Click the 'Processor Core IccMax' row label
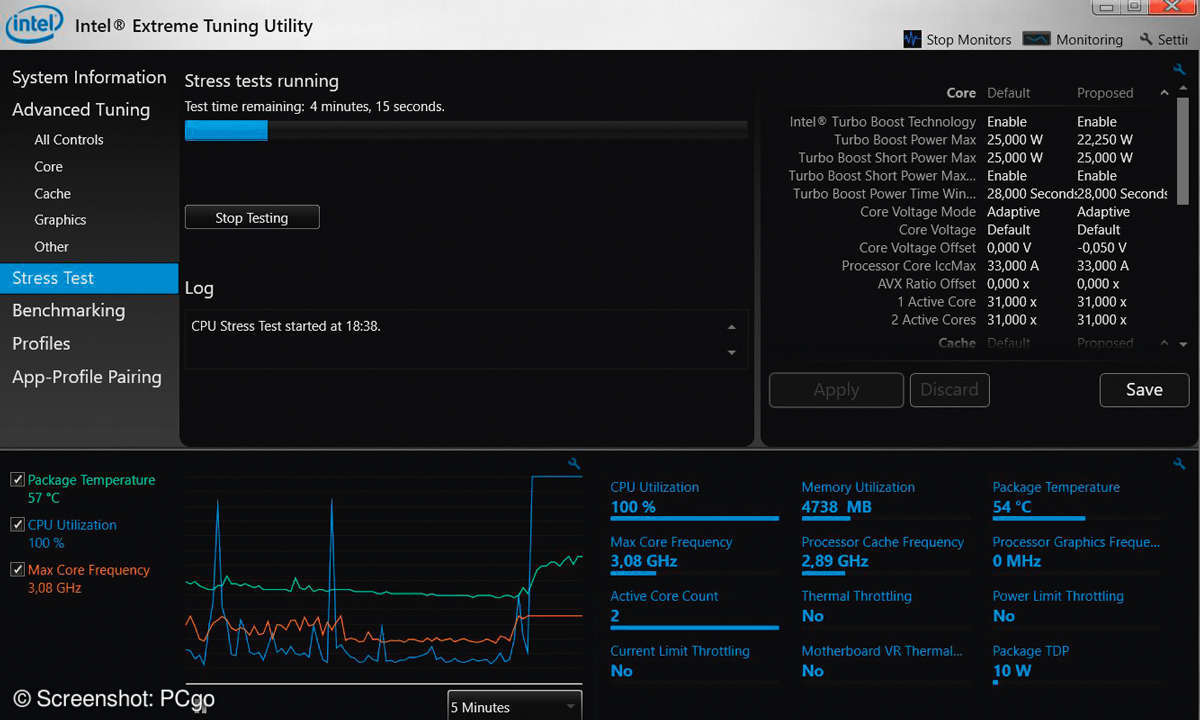Screen dimensions: 1200x720 click(x=908, y=266)
